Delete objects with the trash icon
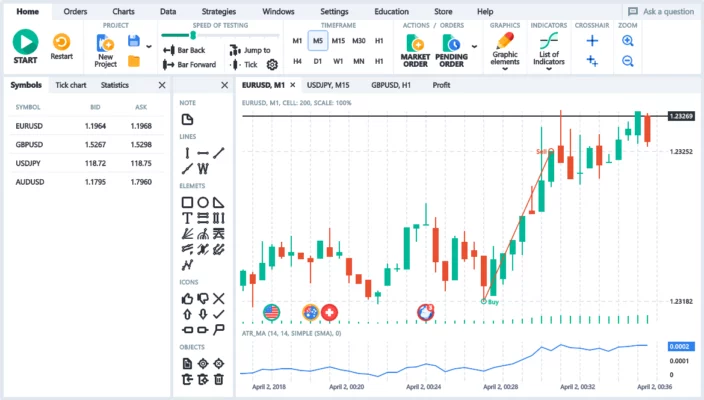The image size is (704, 400). [x=219, y=379]
